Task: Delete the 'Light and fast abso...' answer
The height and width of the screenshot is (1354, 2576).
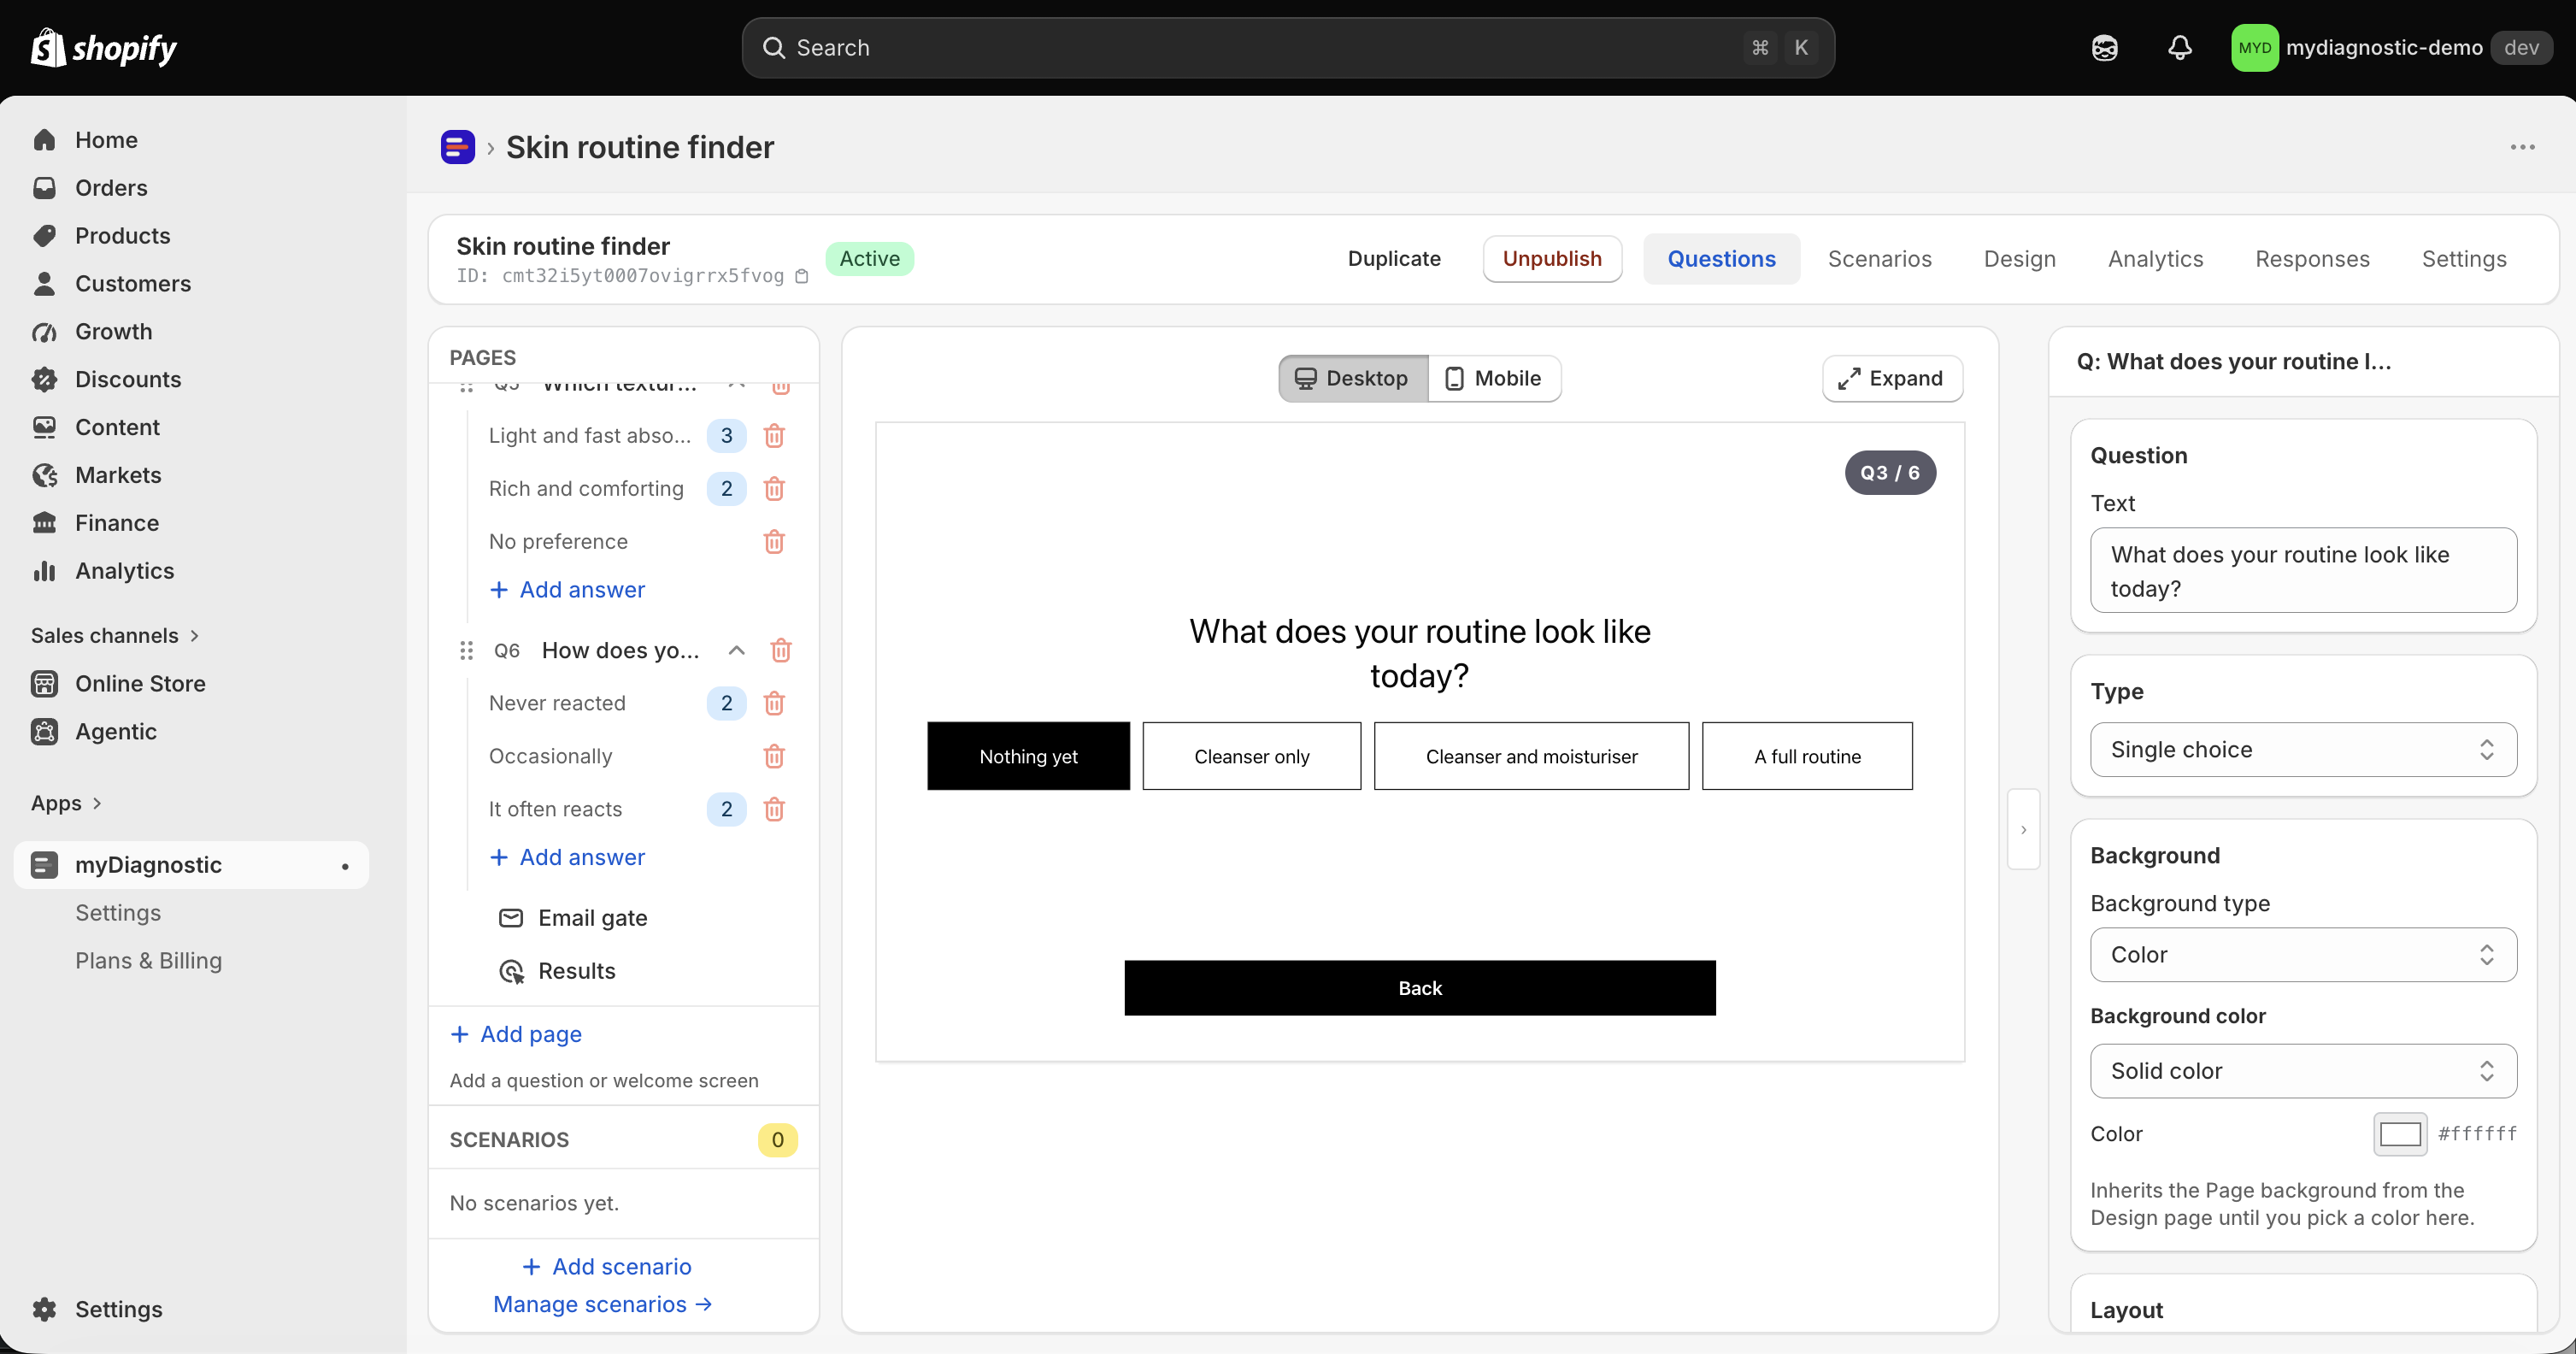Action: 774,436
